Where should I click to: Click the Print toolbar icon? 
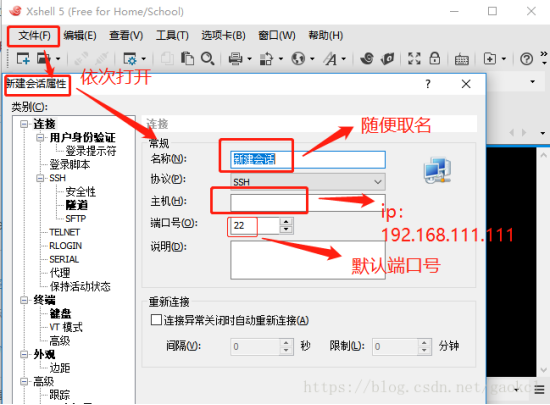[235, 59]
